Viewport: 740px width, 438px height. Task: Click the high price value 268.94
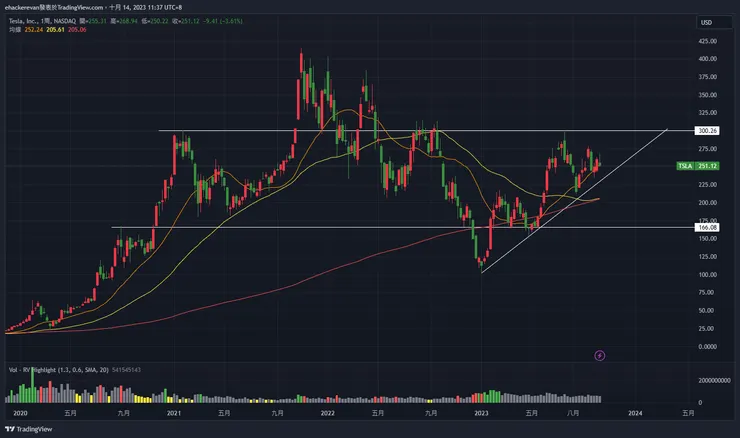(x=127, y=21)
